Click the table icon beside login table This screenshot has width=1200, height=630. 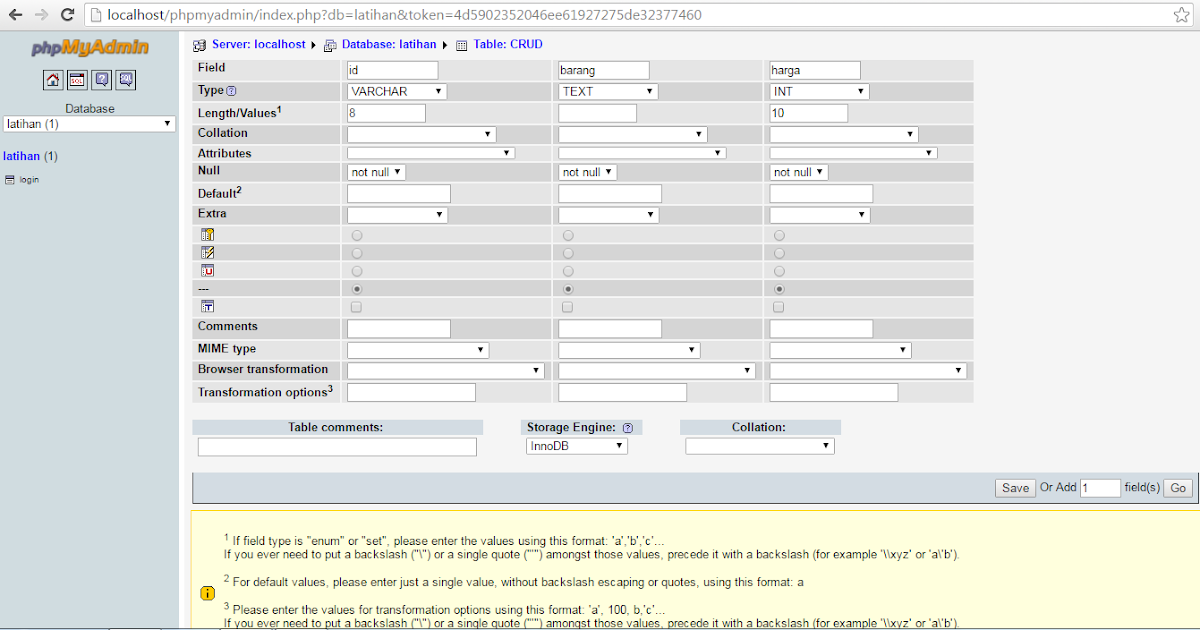8,179
